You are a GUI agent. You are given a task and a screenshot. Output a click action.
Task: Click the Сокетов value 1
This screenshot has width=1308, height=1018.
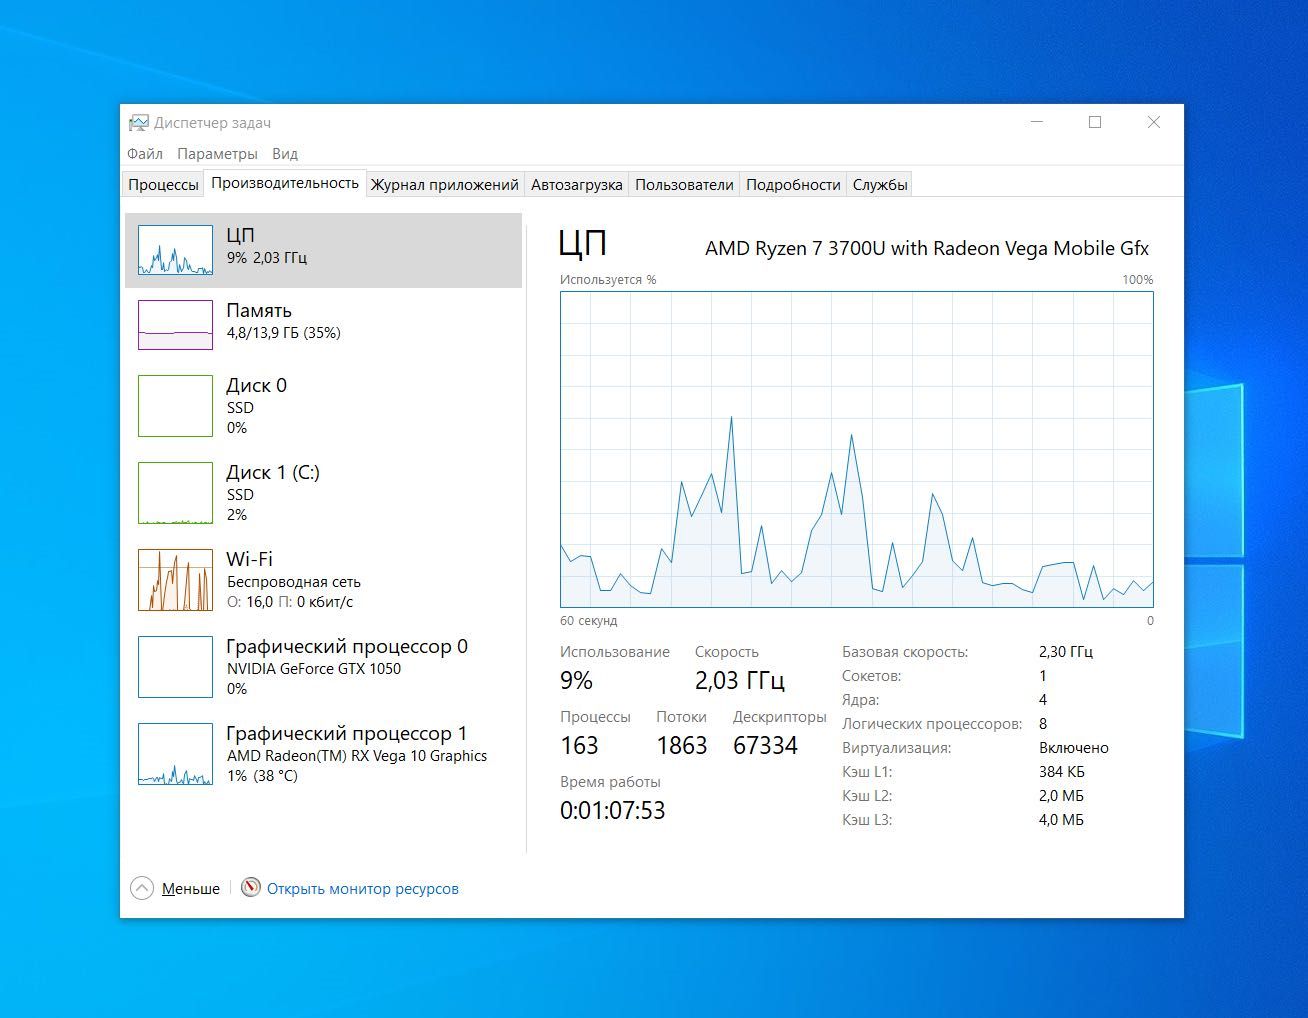1043,675
